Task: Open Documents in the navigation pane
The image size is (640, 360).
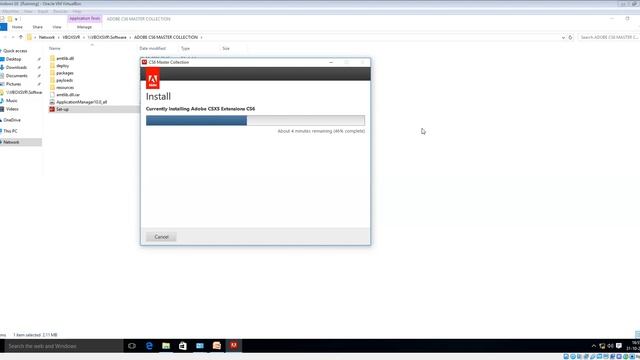Action: [x=17, y=76]
